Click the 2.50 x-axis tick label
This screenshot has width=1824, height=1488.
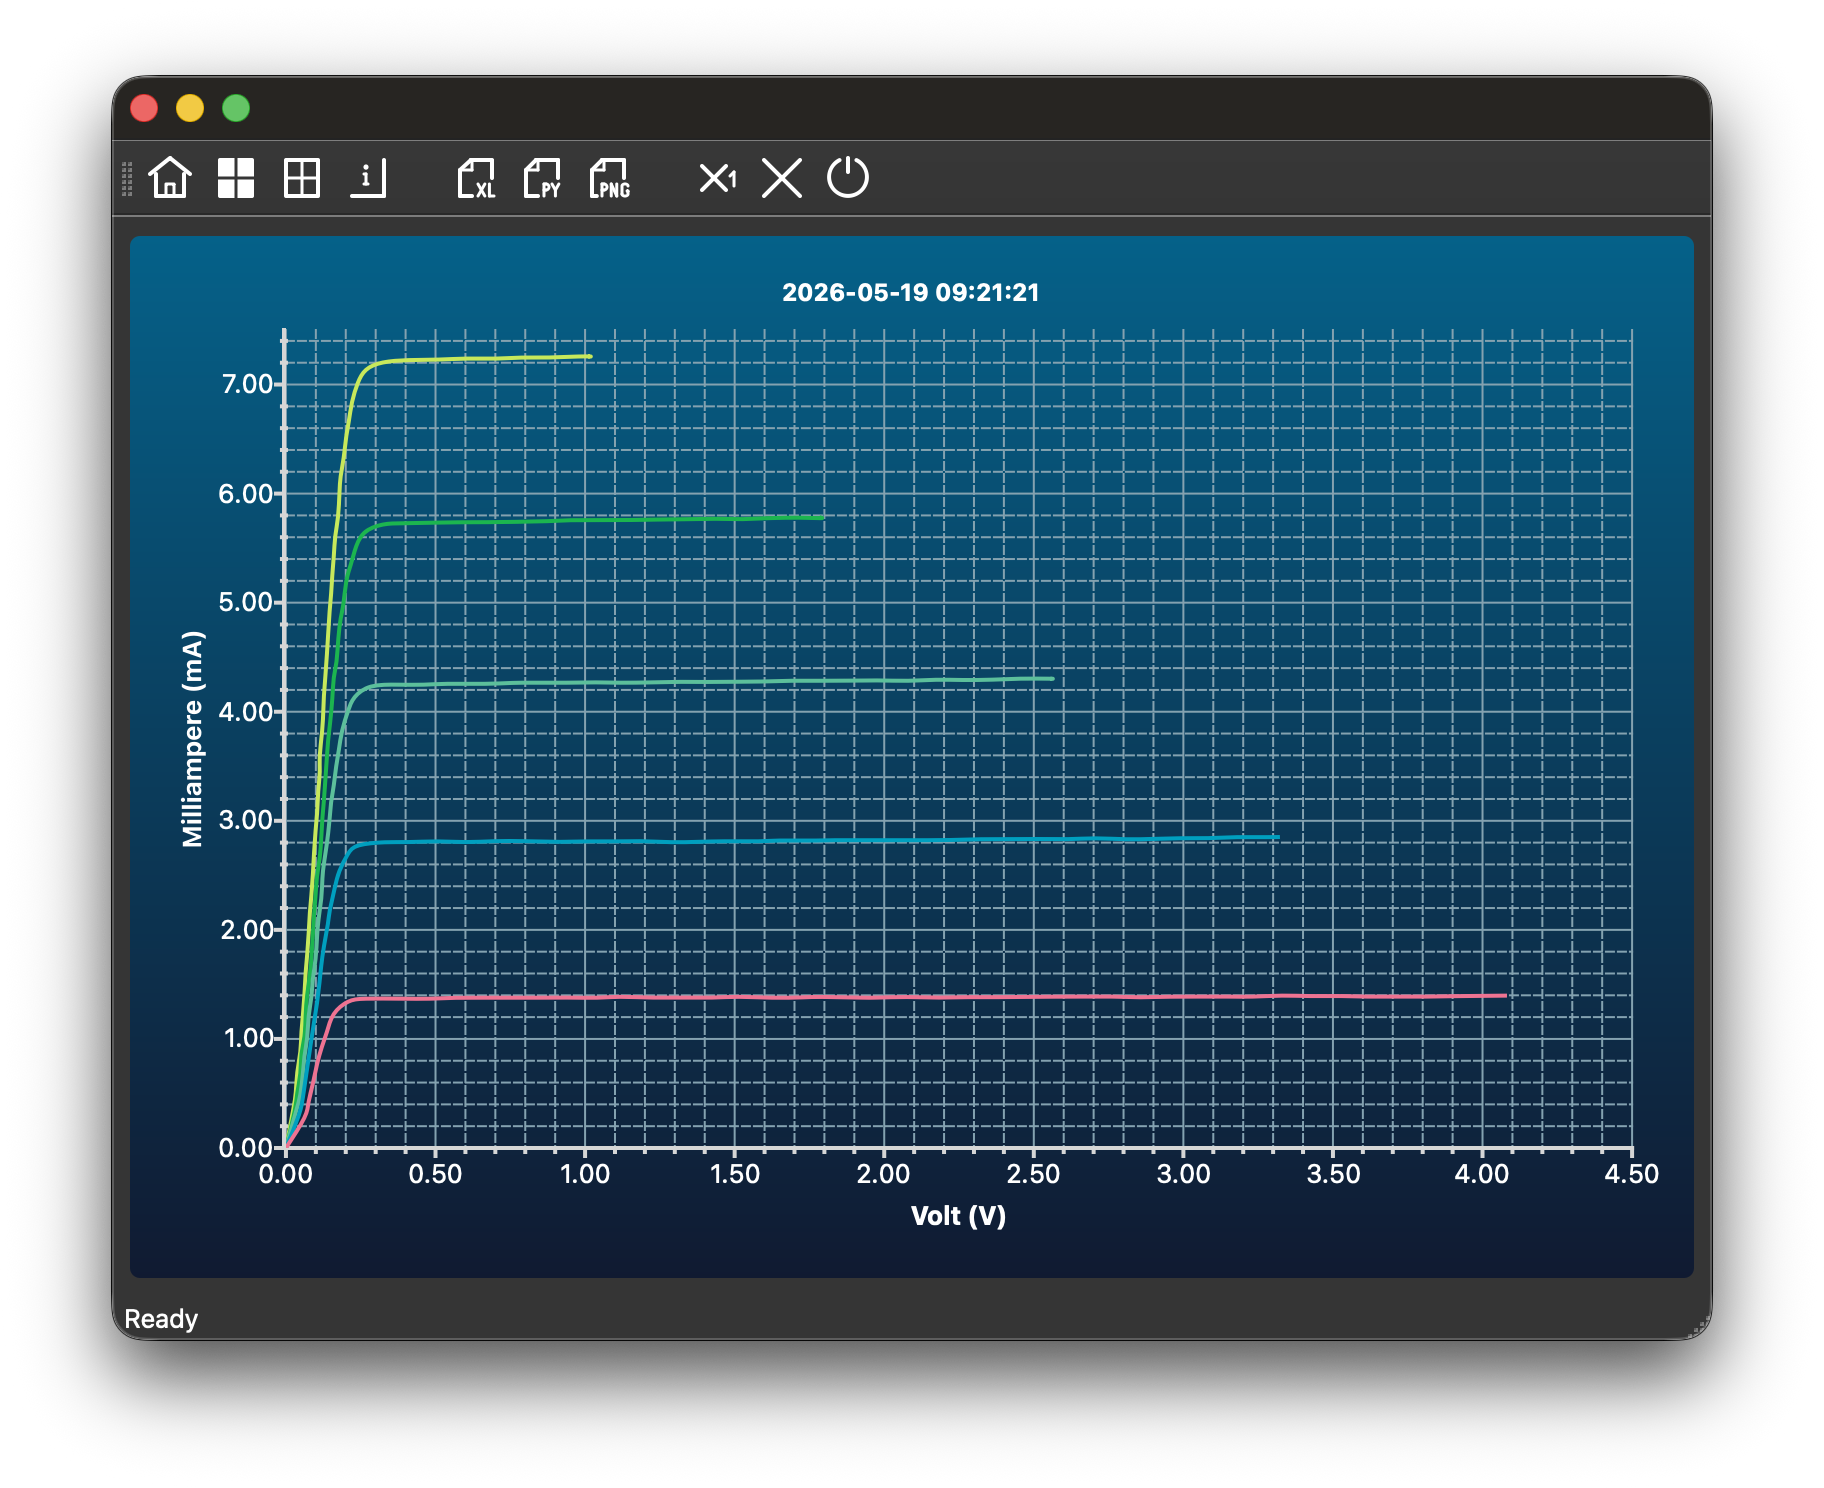tap(1033, 1174)
